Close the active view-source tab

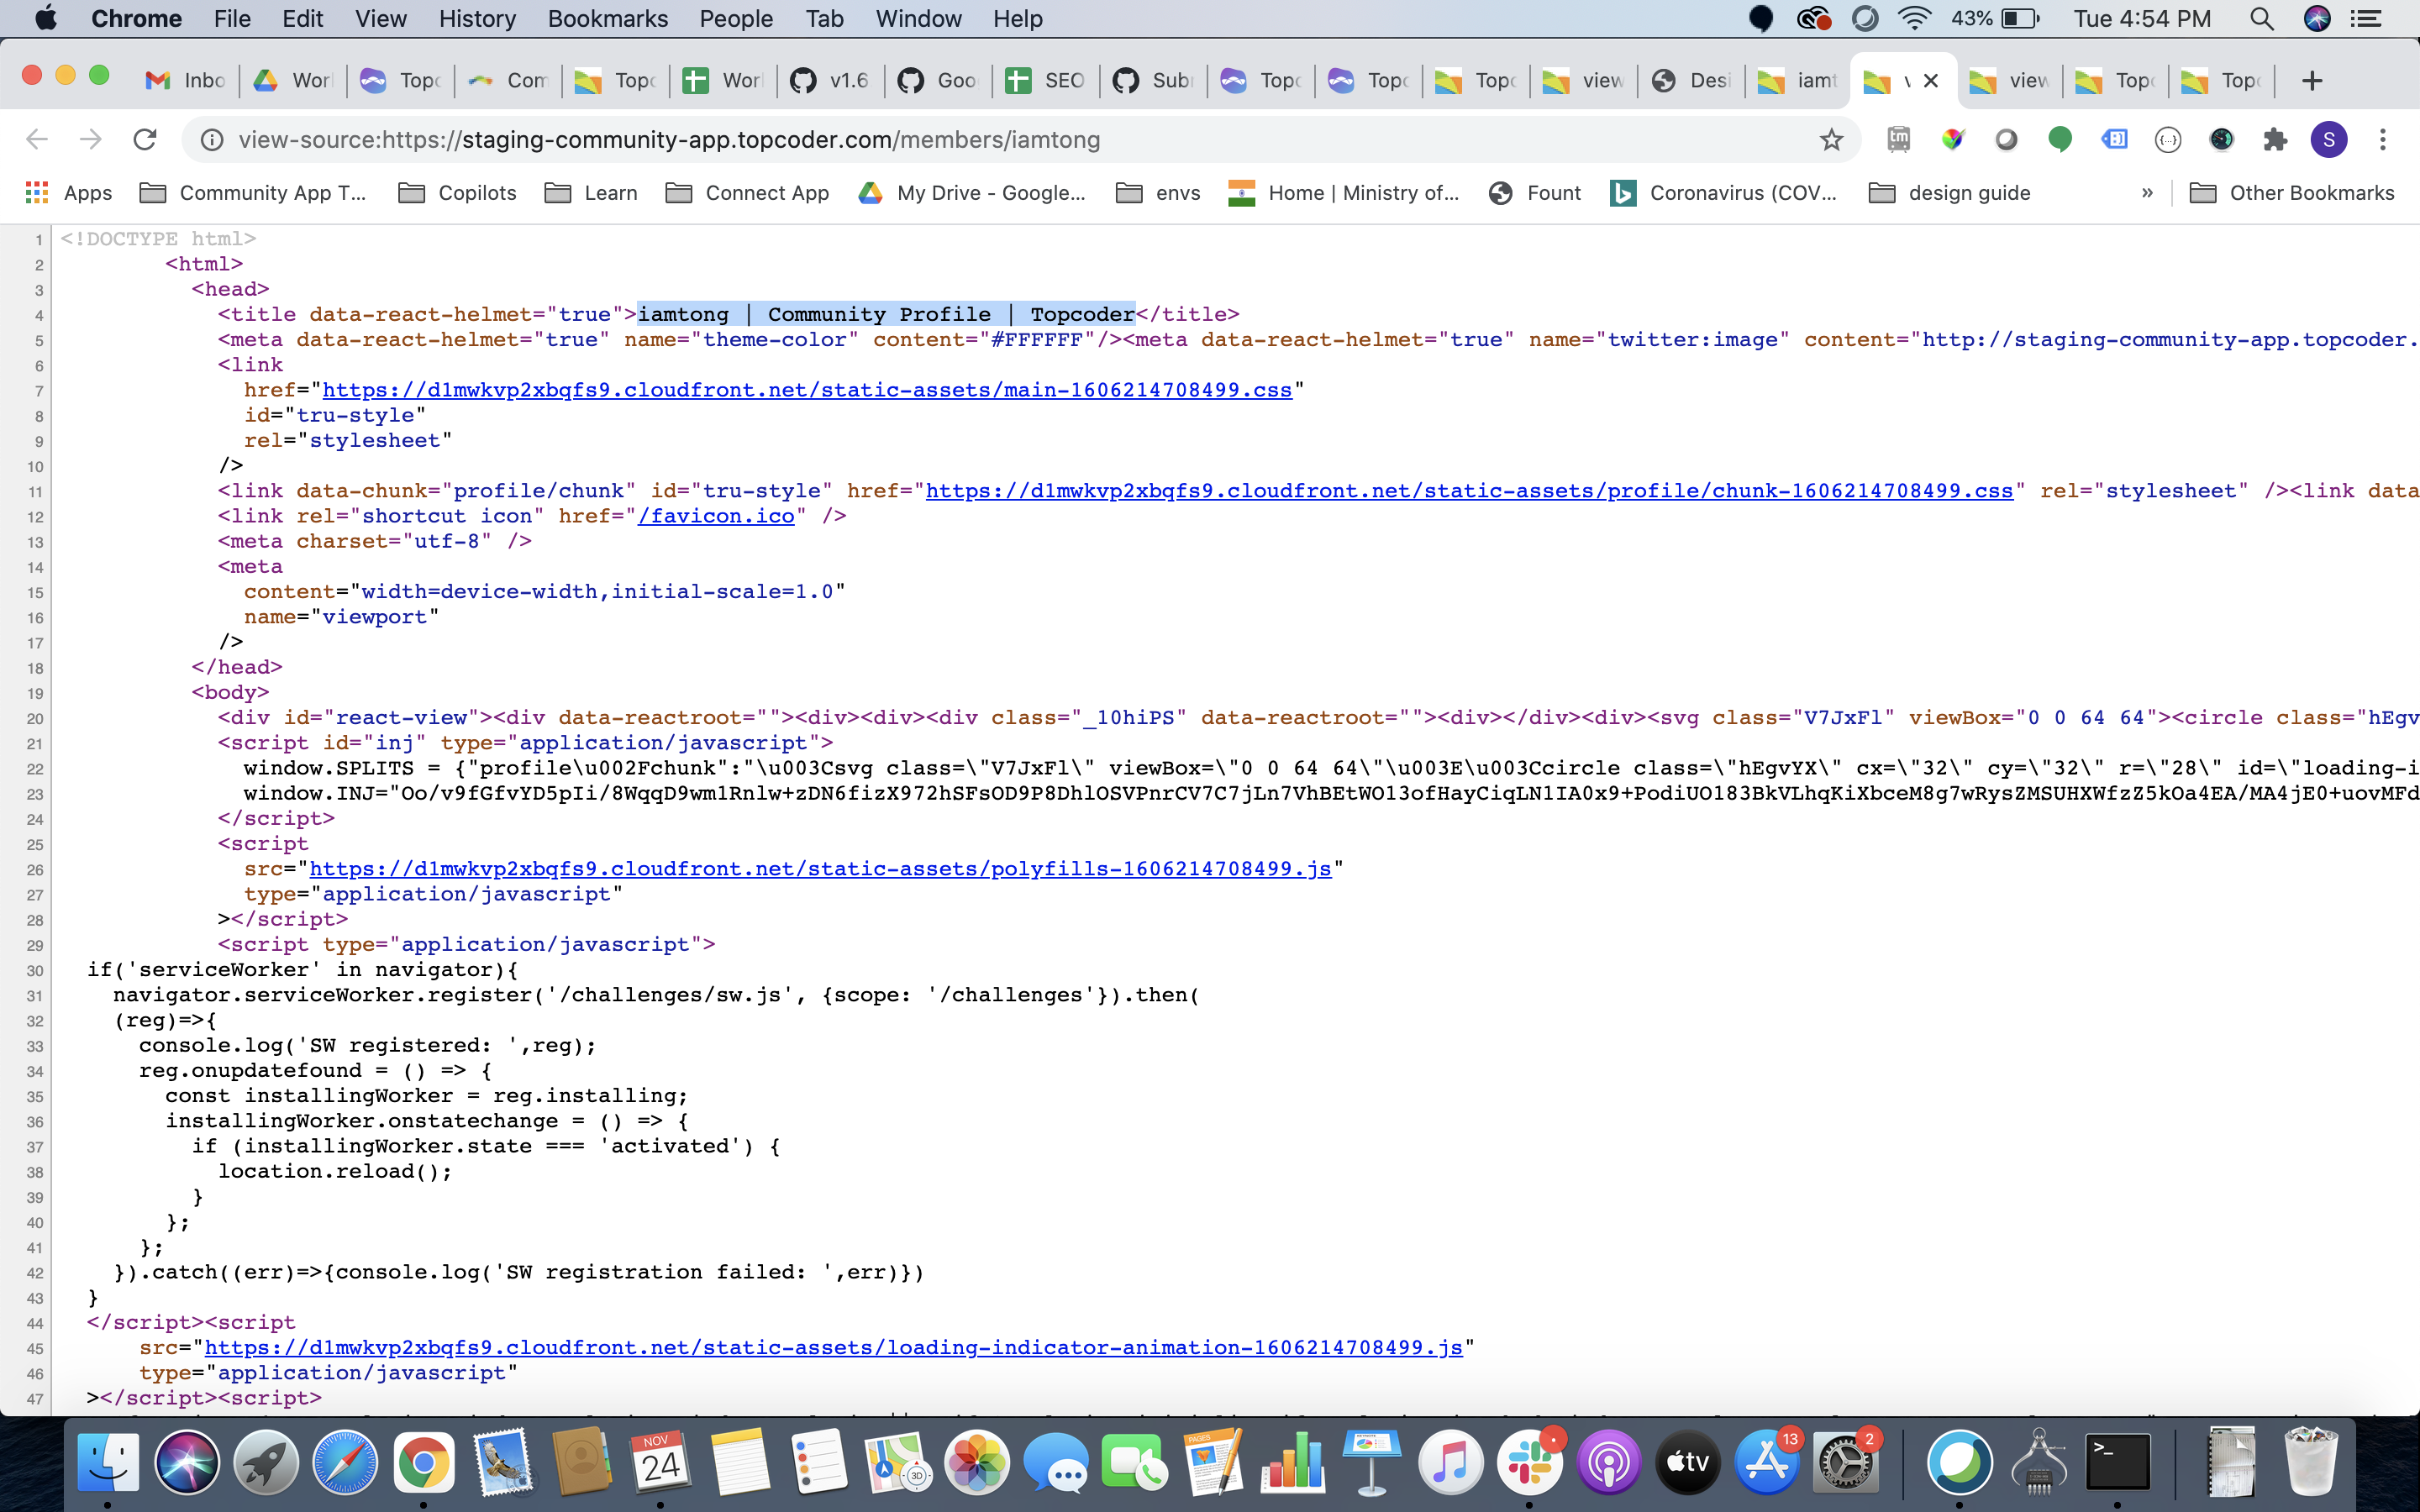1931,81
